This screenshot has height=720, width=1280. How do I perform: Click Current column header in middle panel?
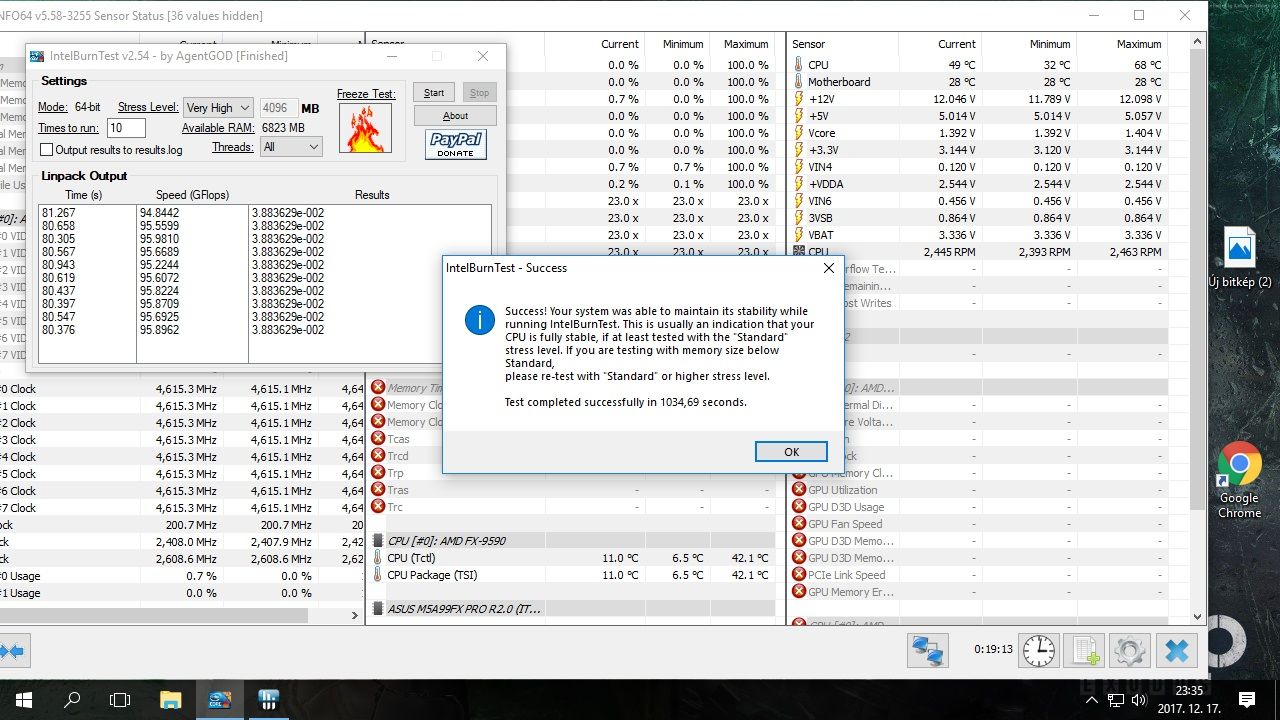coord(620,44)
